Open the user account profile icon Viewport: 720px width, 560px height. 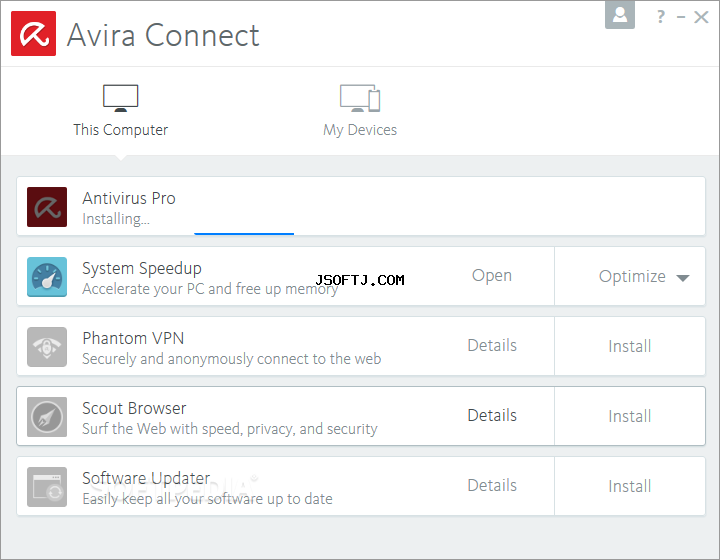(x=620, y=14)
